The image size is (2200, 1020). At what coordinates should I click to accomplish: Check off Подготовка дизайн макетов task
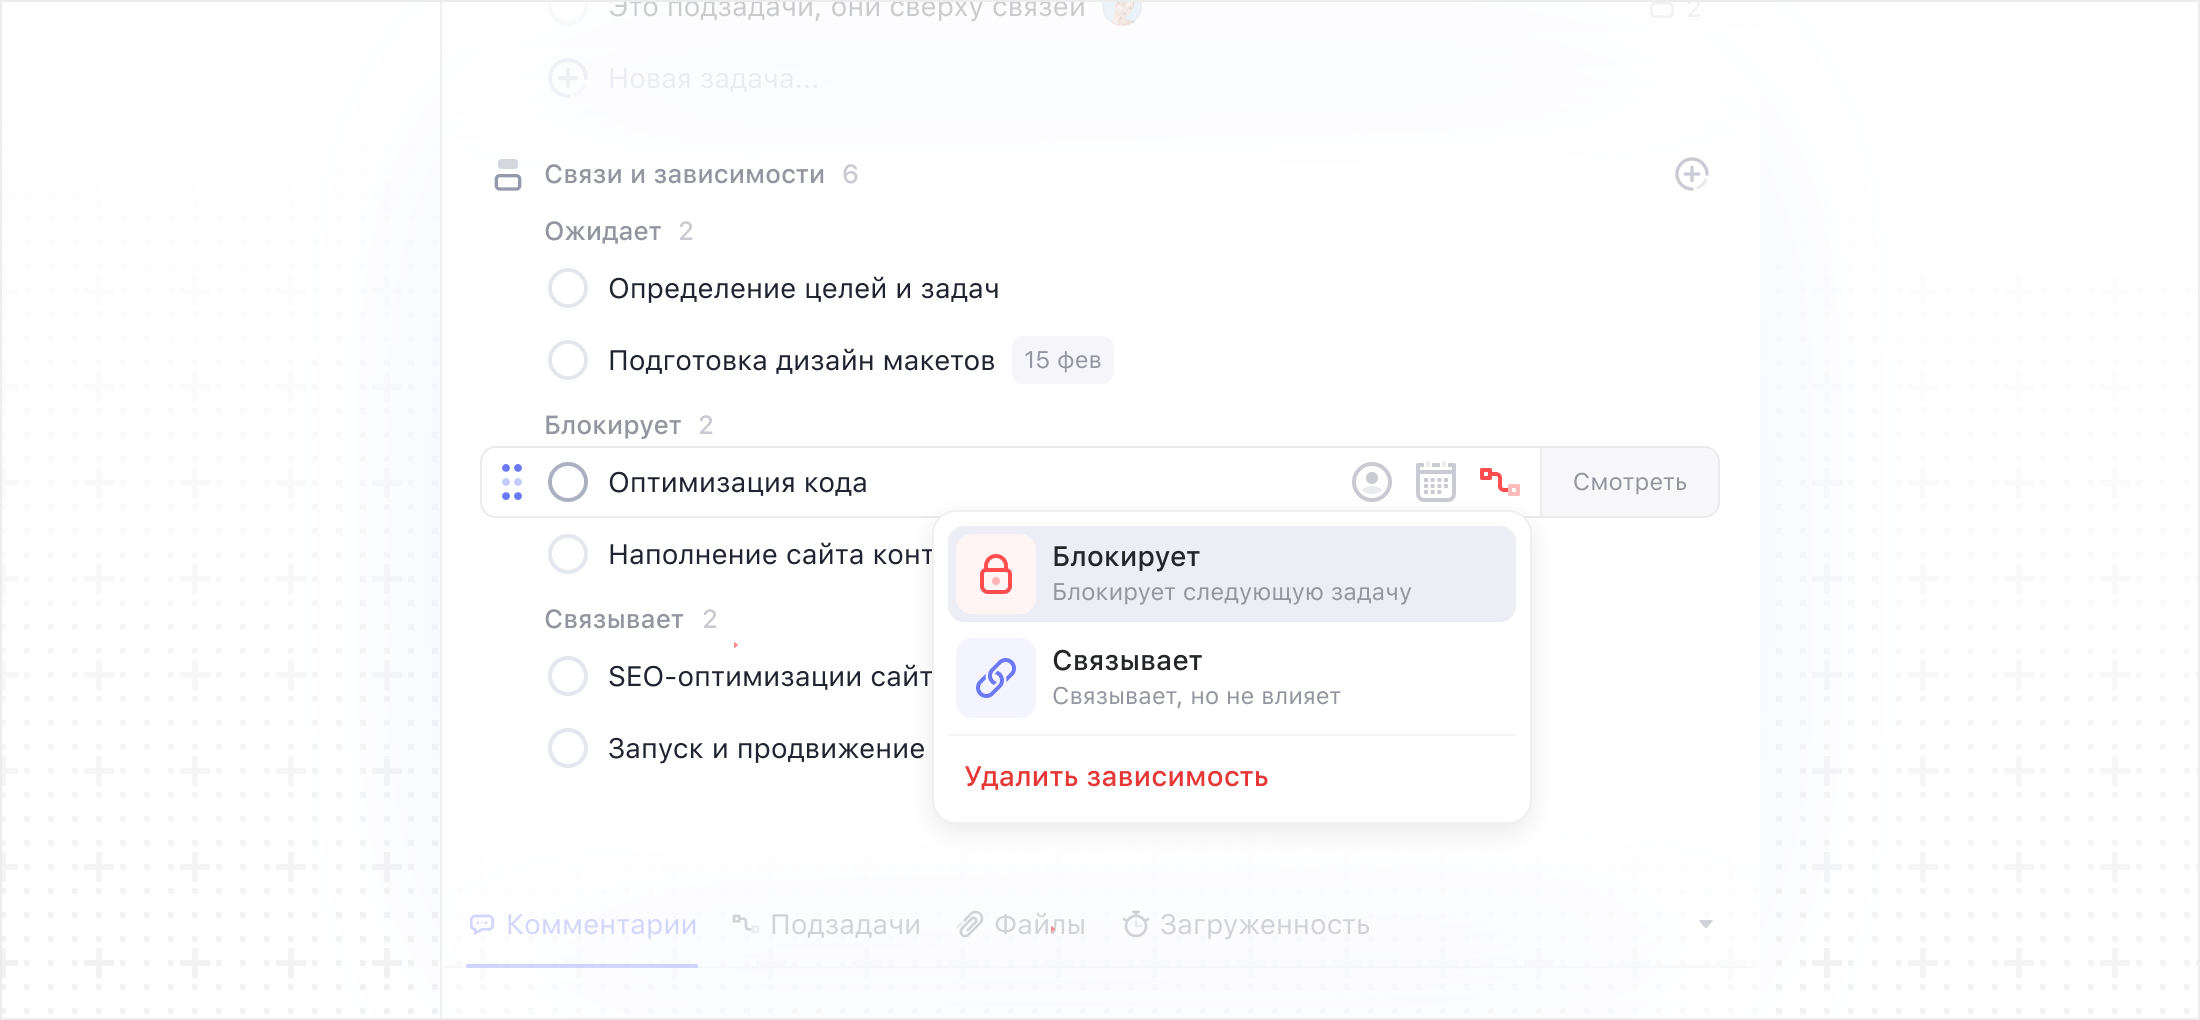click(568, 360)
